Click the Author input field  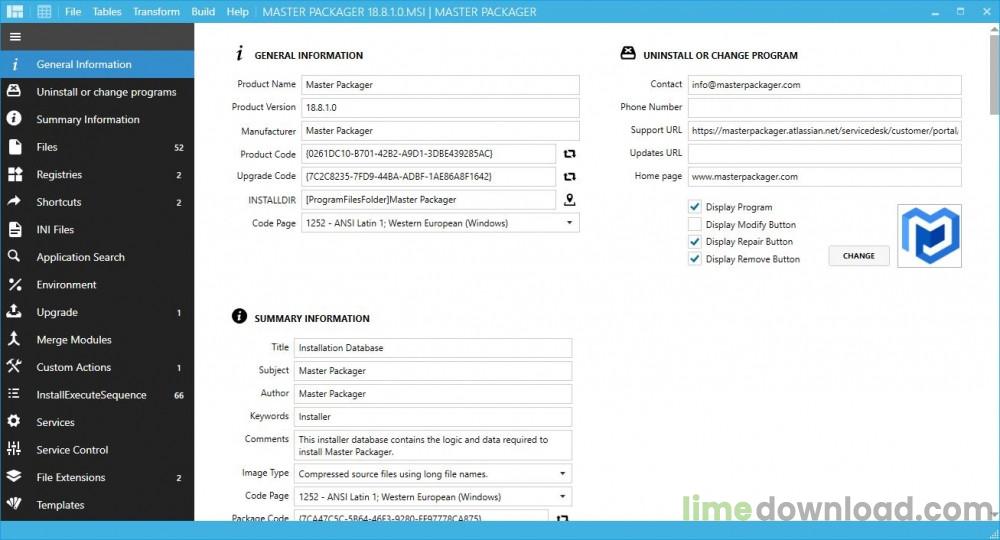[433, 393]
